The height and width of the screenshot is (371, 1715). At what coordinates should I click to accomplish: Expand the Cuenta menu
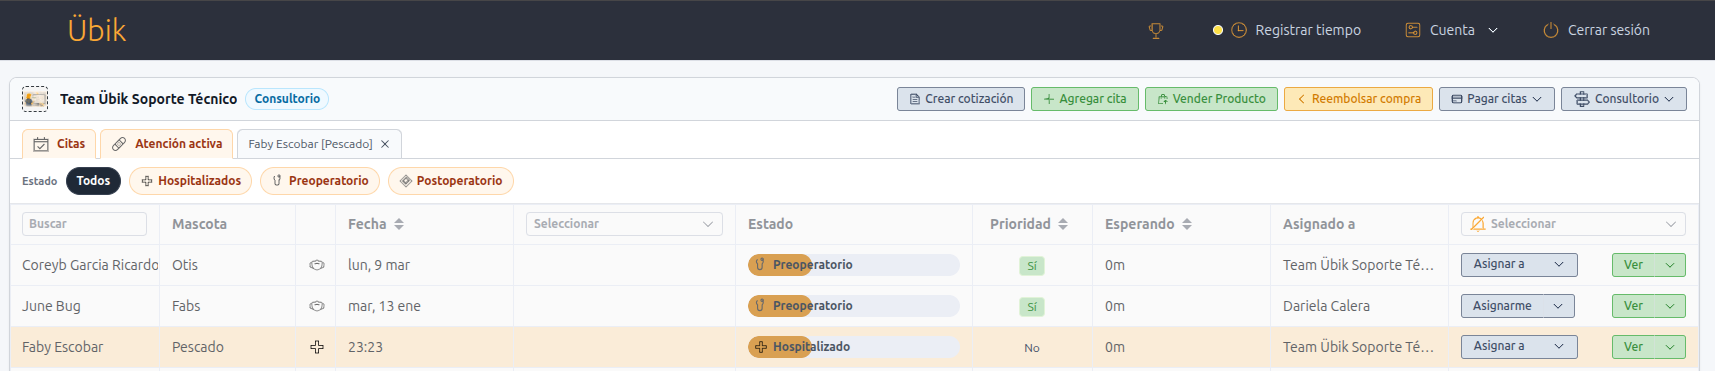coord(1451,31)
